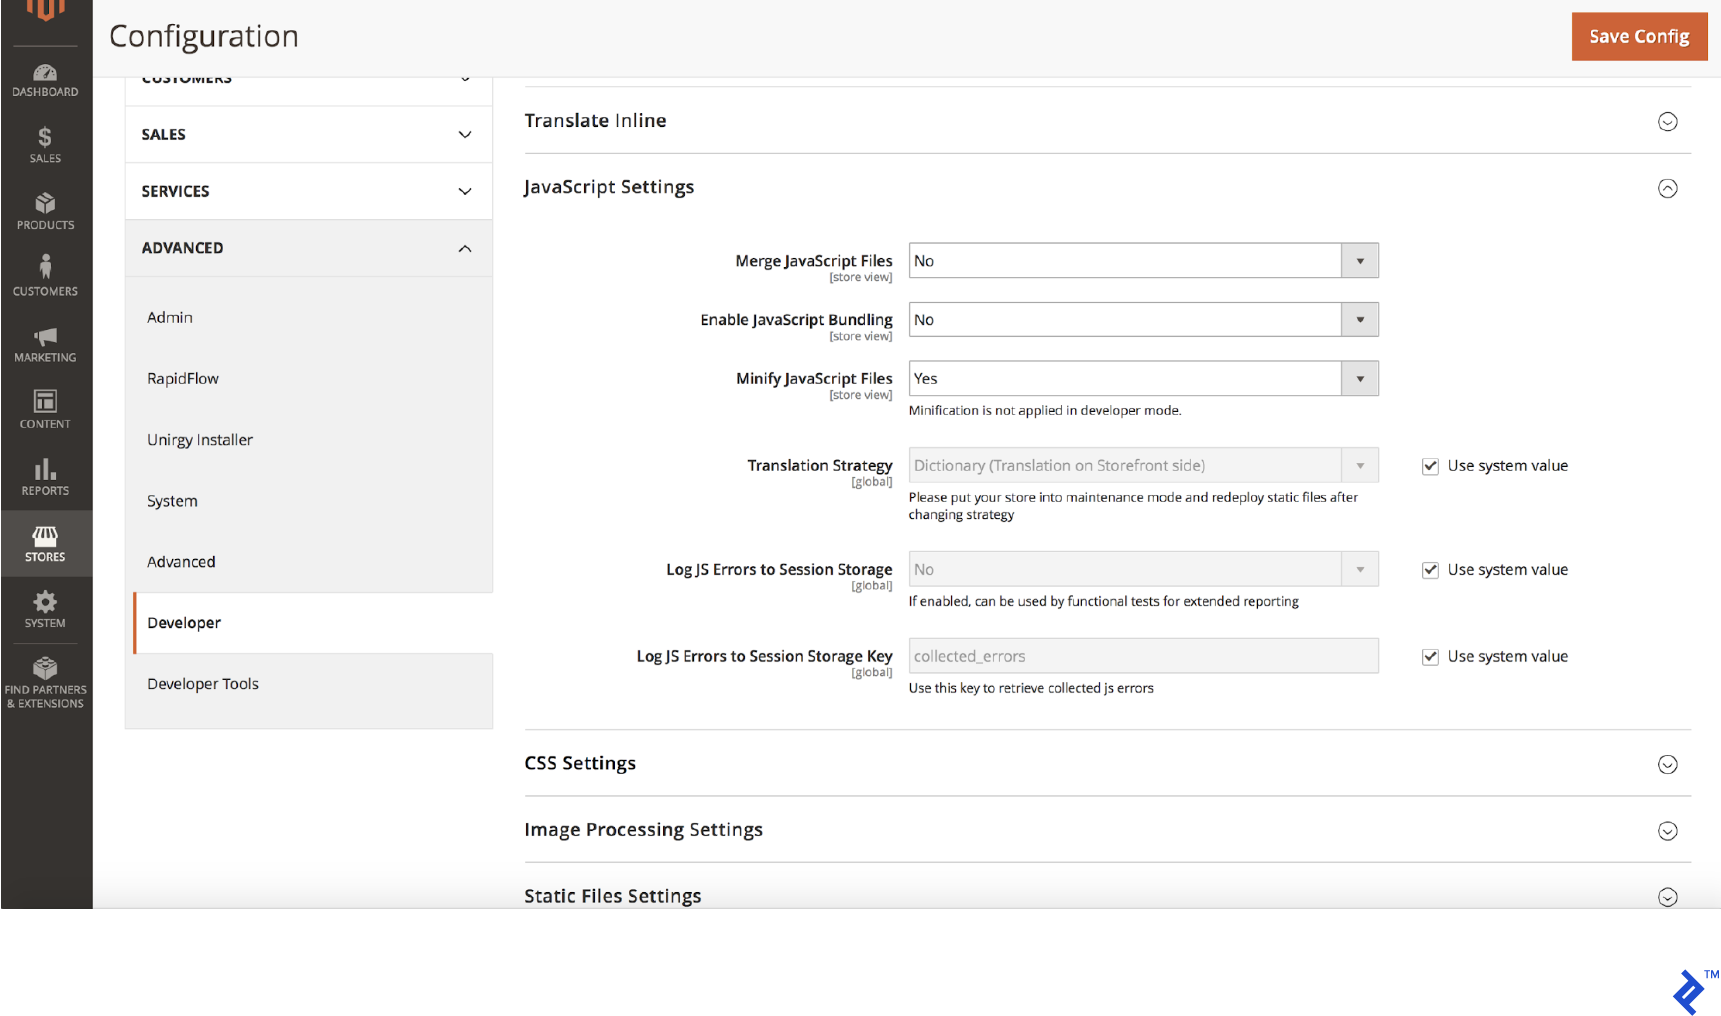The height and width of the screenshot is (1016, 1721).
Task: Select the Sales sidebar icon
Action: point(45,143)
